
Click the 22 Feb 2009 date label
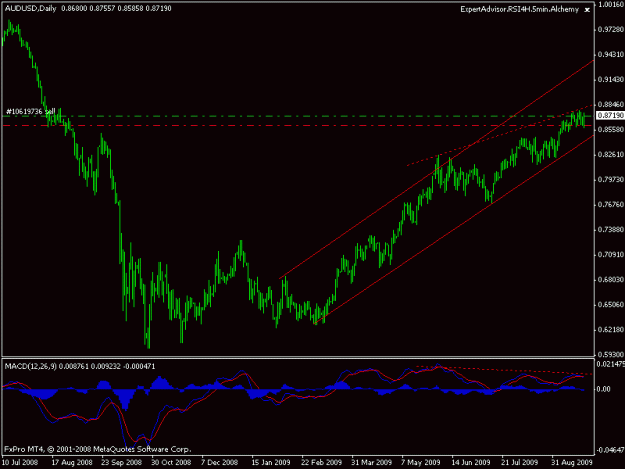point(321,463)
